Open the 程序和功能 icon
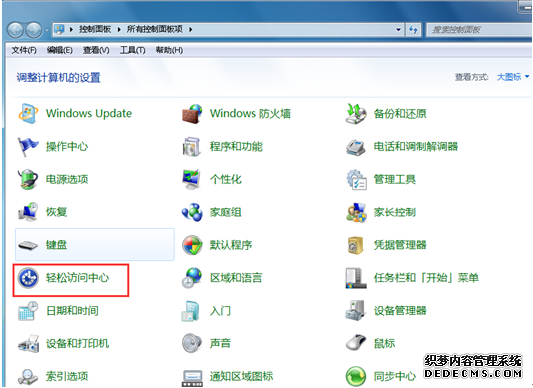The image size is (533, 388). [192, 147]
